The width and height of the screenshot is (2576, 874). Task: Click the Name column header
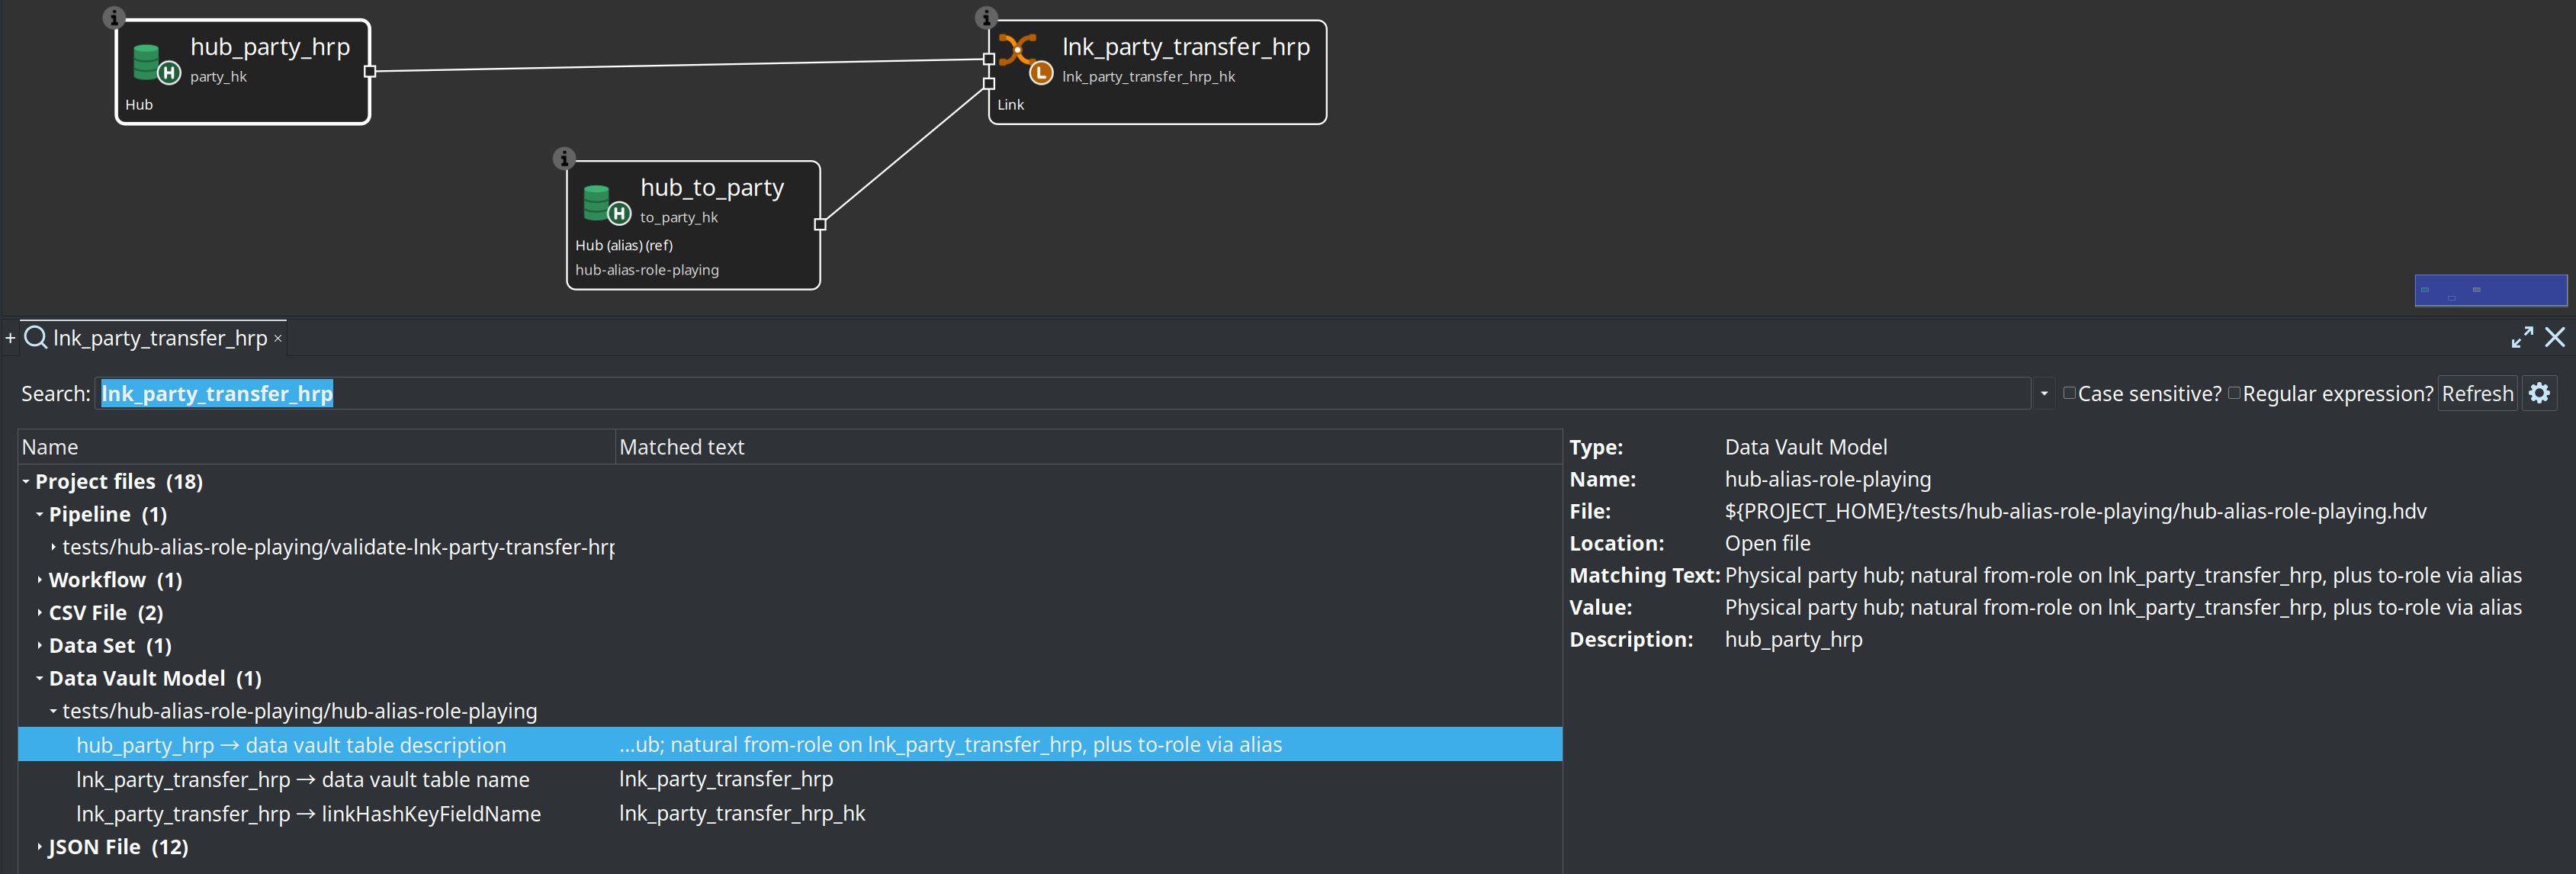pos(316,447)
